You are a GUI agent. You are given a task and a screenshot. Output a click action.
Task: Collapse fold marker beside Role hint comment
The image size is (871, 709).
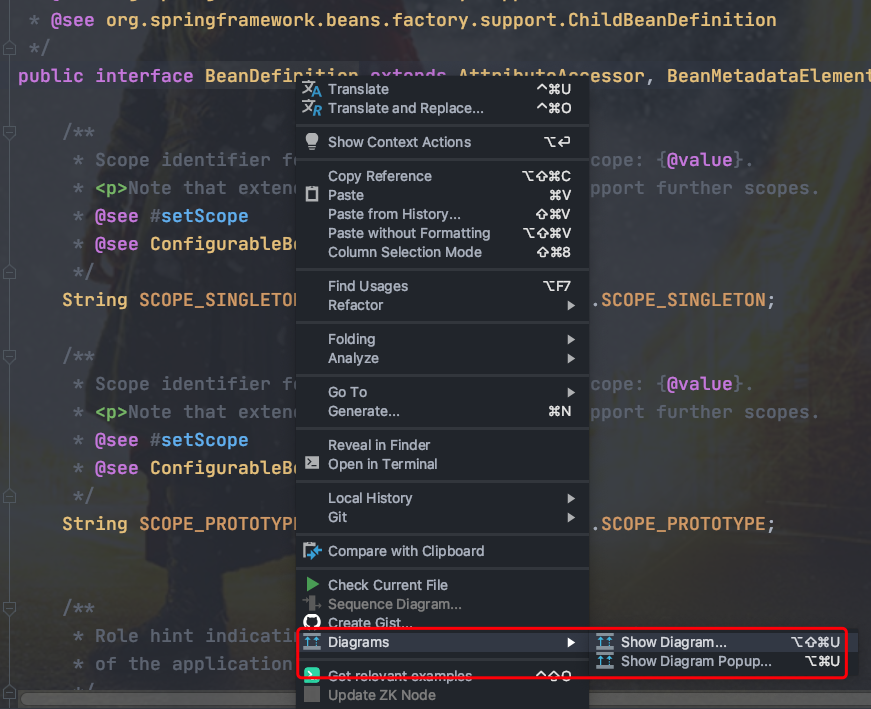pyautogui.click(x=9, y=608)
